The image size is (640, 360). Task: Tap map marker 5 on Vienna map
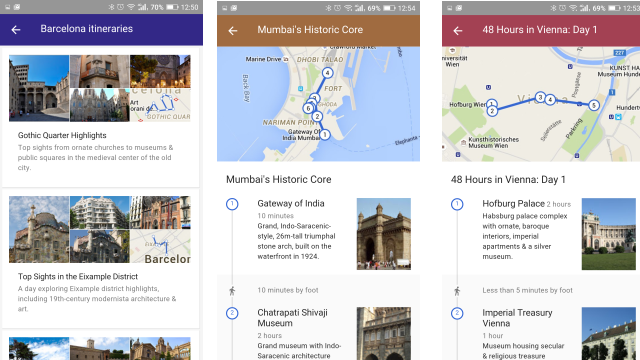coord(594,105)
